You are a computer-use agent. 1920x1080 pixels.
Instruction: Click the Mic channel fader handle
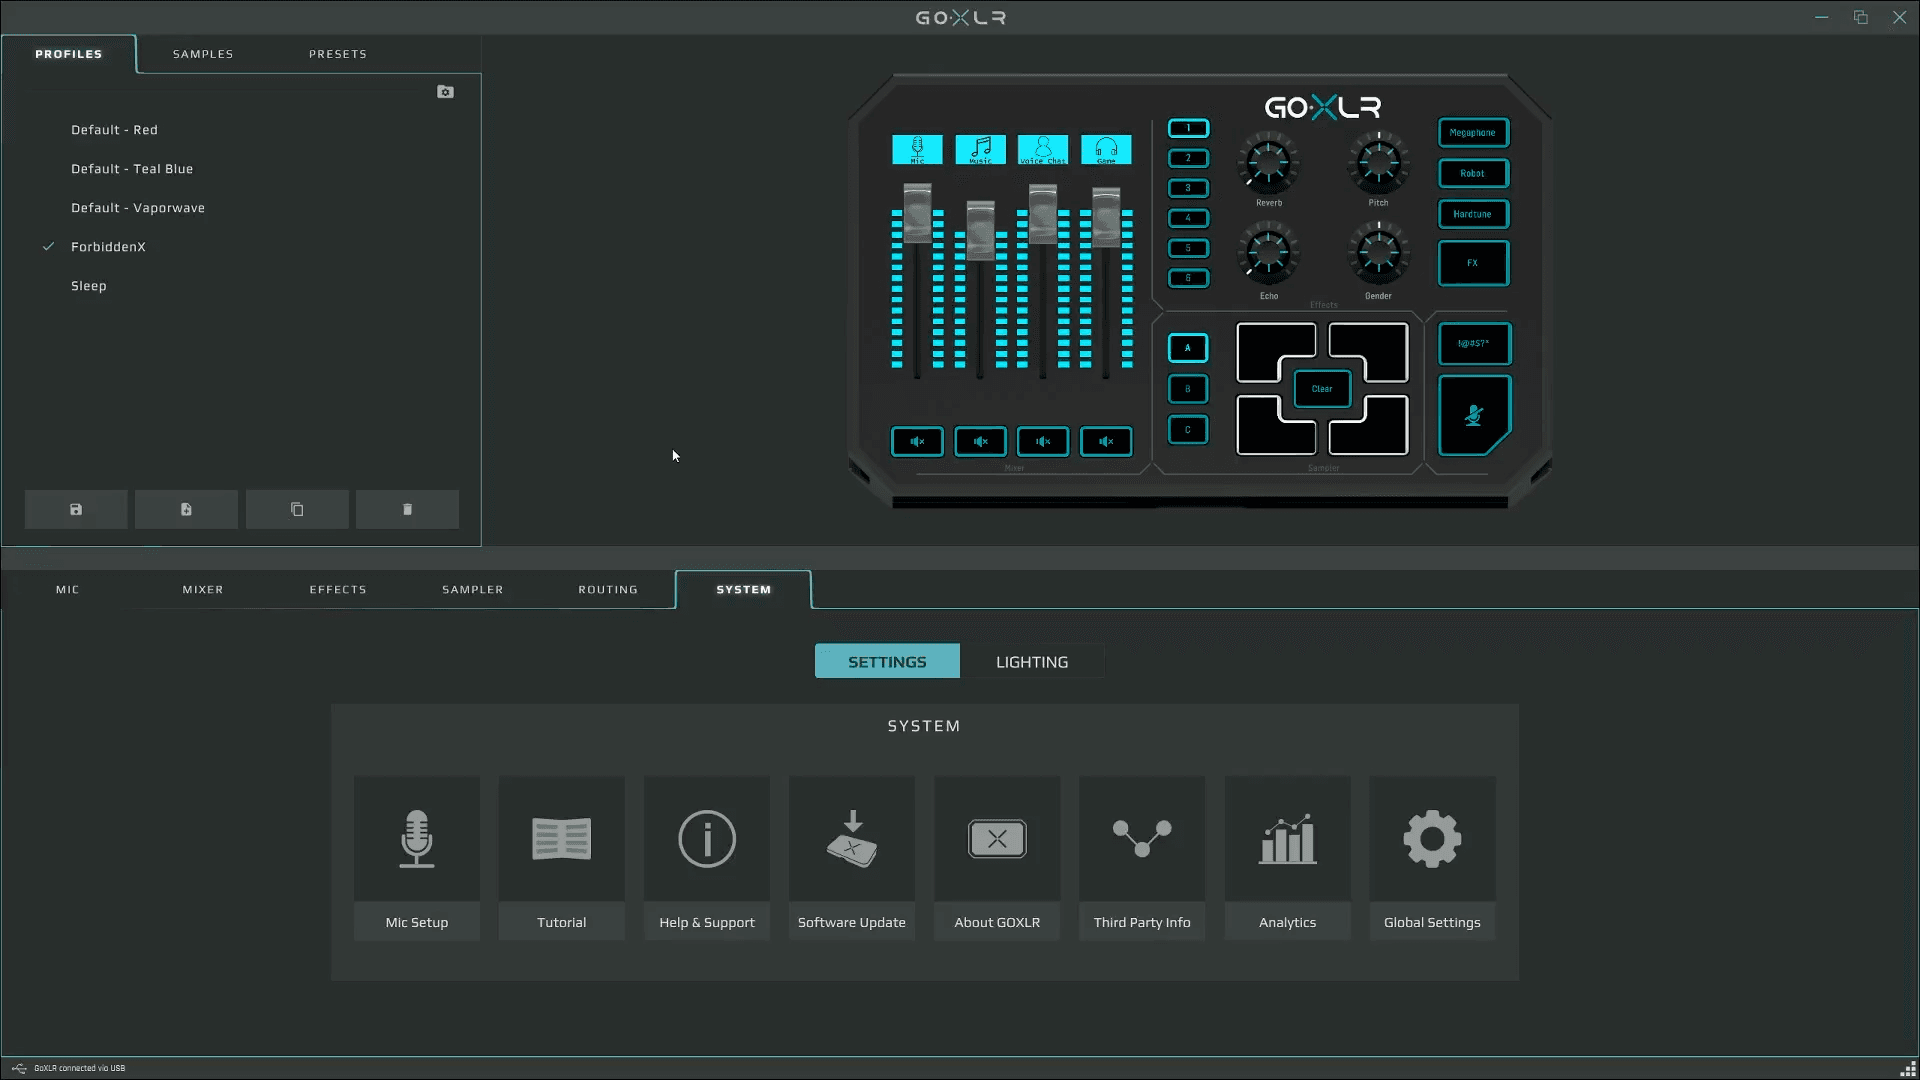click(917, 213)
